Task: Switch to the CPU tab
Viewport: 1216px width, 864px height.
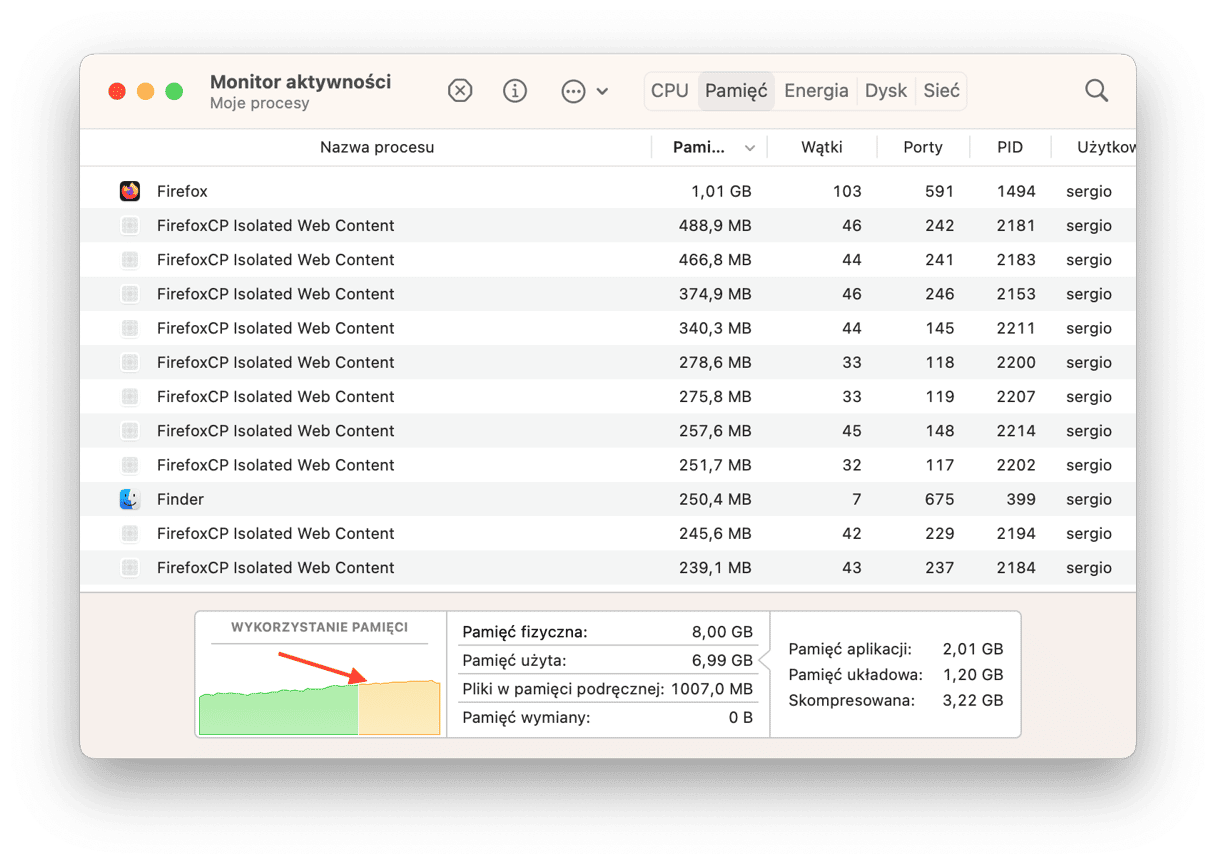Action: pyautogui.click(x=670, y=91)
